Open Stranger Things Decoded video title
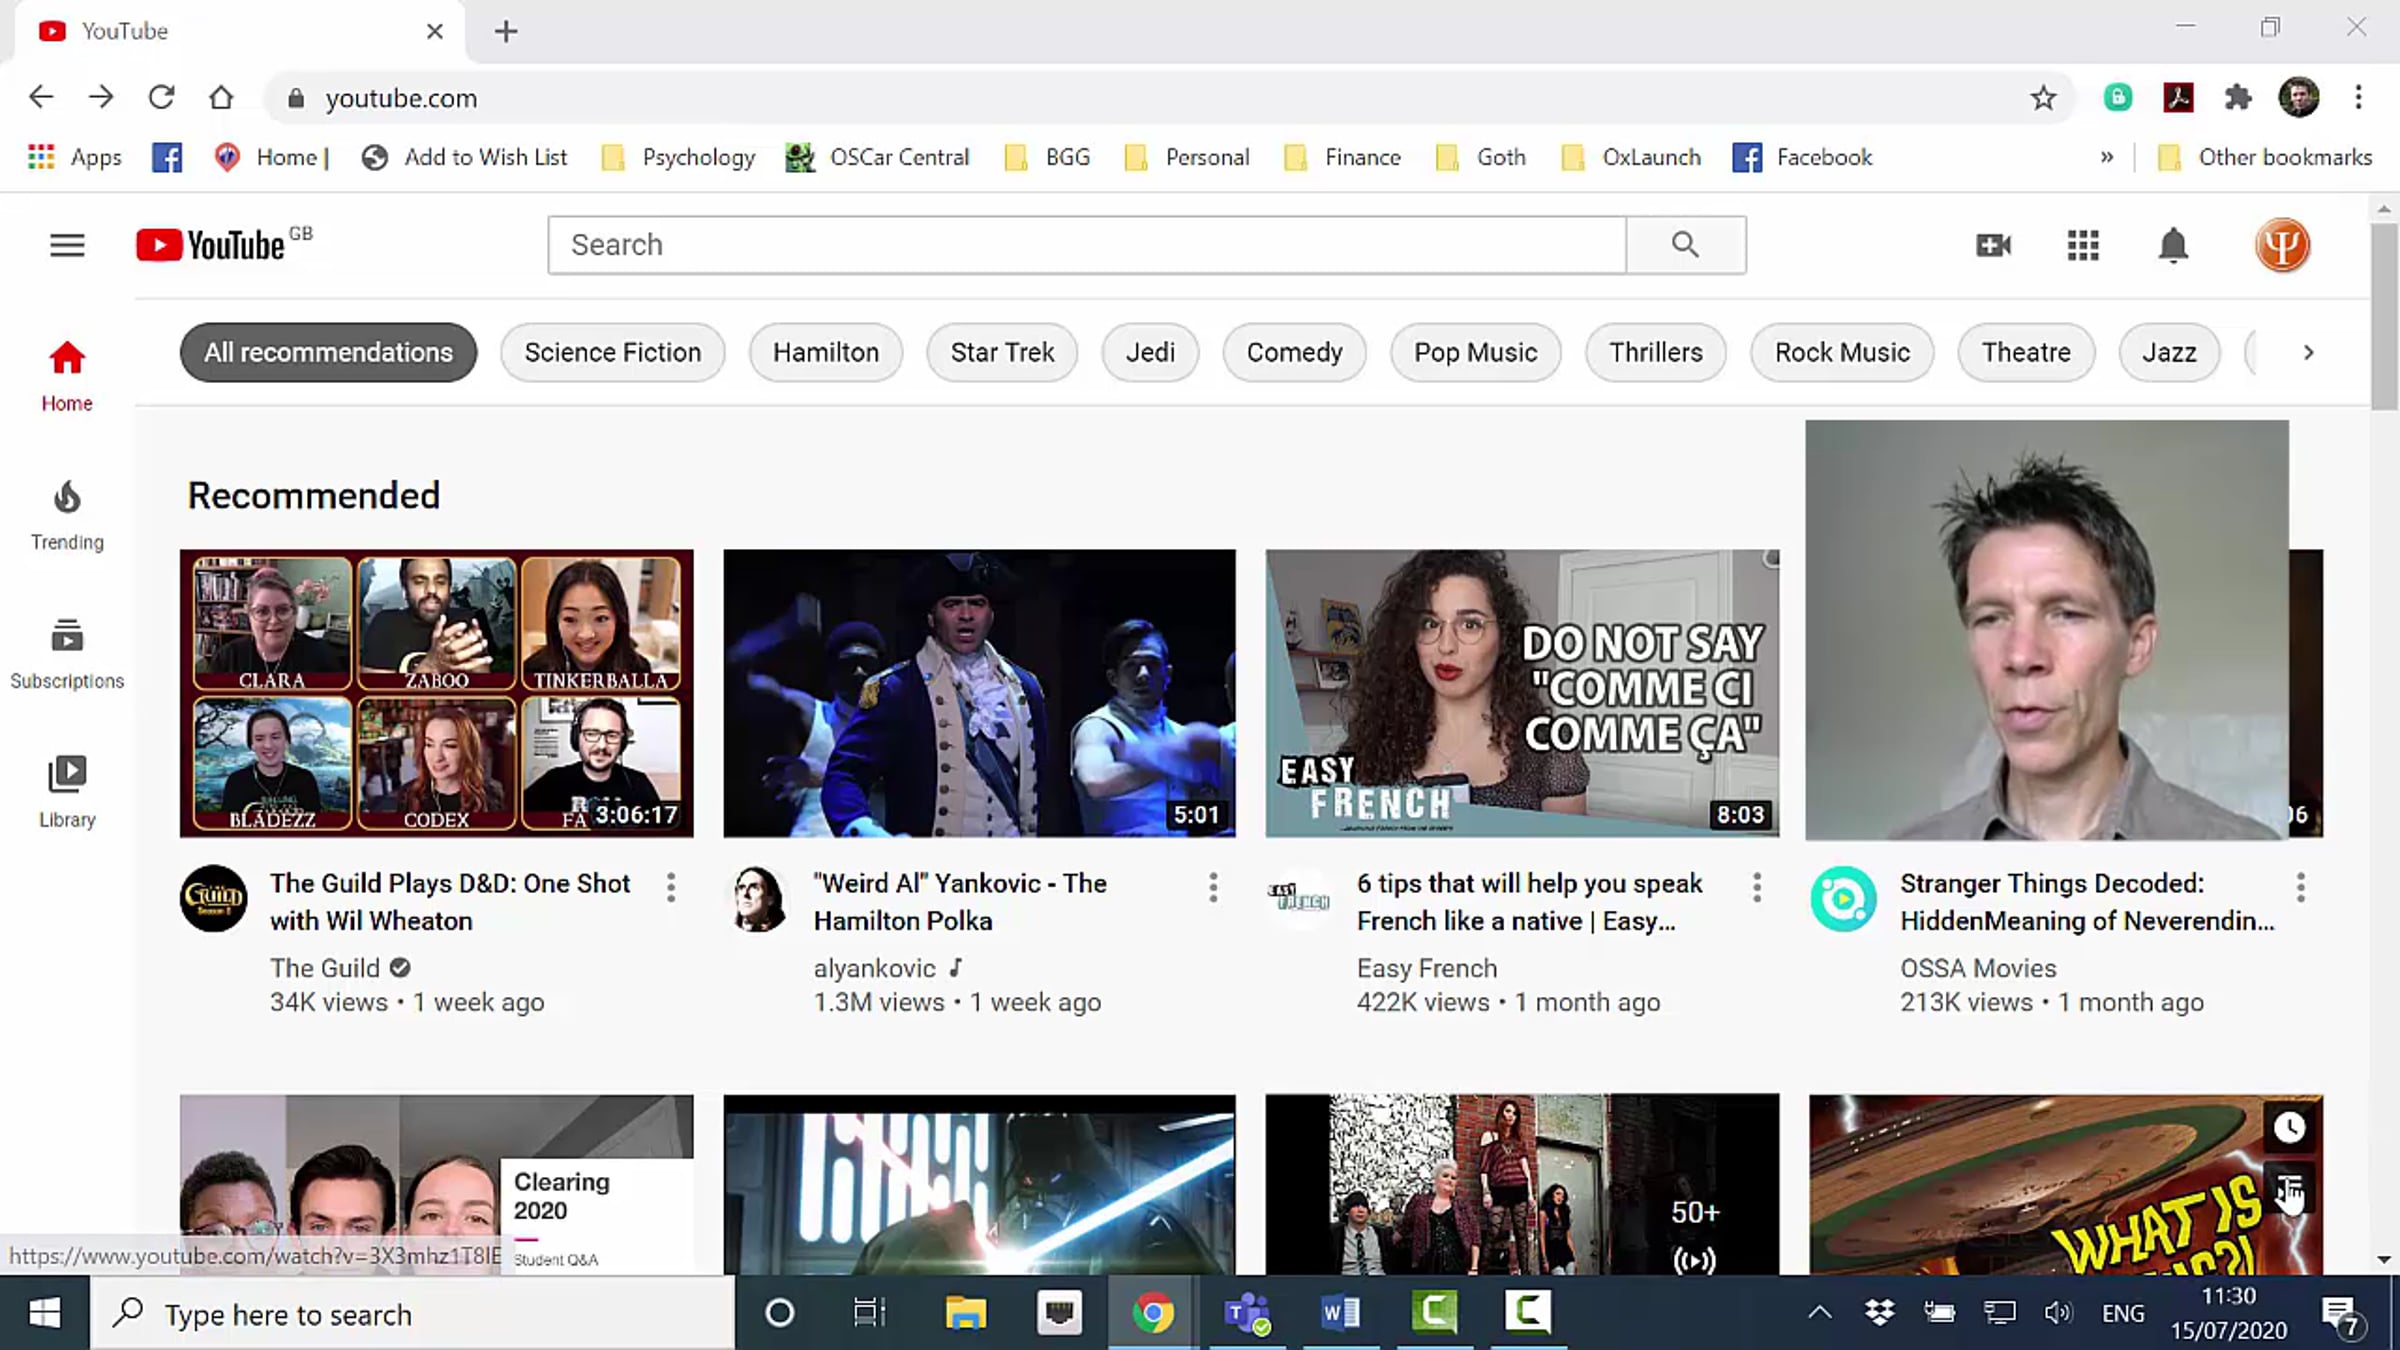The height and width of the screenshot is (1350, 2400). pyautogui.click(x=2087, y=902)
